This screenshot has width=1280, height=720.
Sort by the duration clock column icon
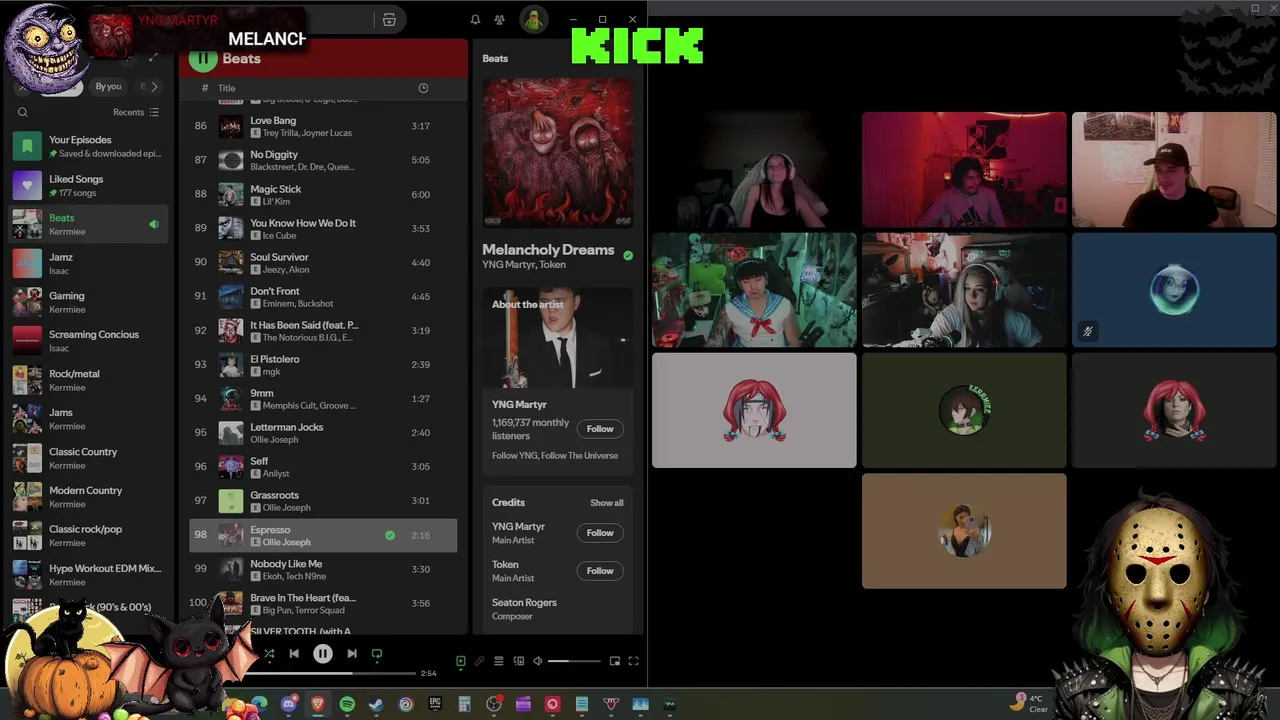pos(423,88)
